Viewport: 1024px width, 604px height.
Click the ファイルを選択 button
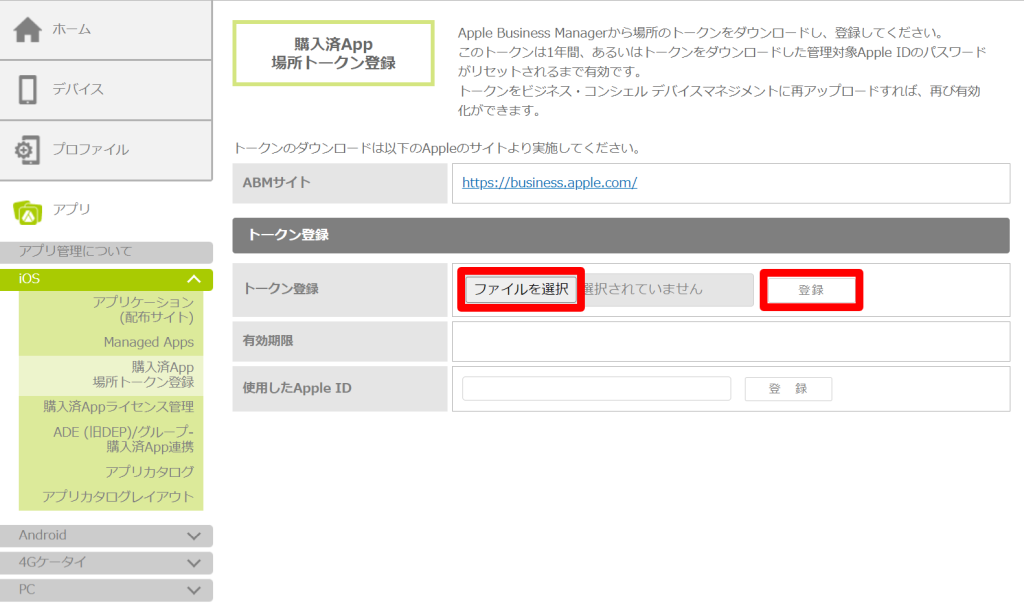click(521, 290)
